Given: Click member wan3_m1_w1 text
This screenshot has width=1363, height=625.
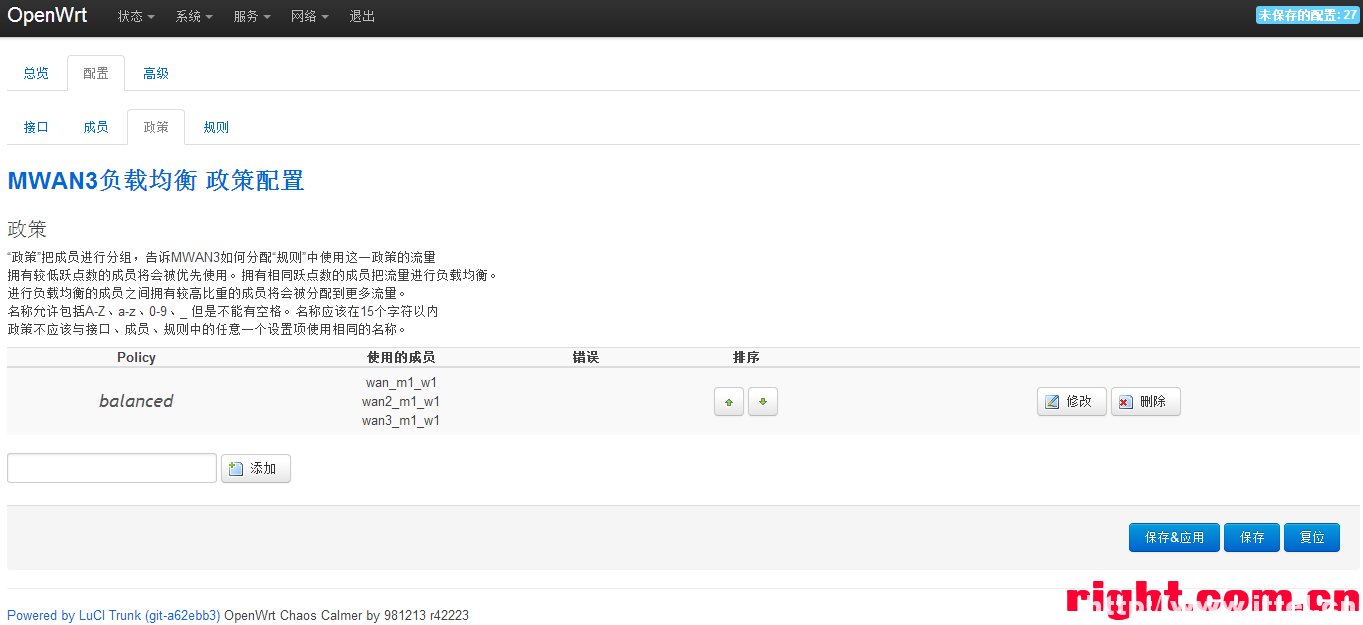Looking at the screenshot, I should click(x=401, y=421).
